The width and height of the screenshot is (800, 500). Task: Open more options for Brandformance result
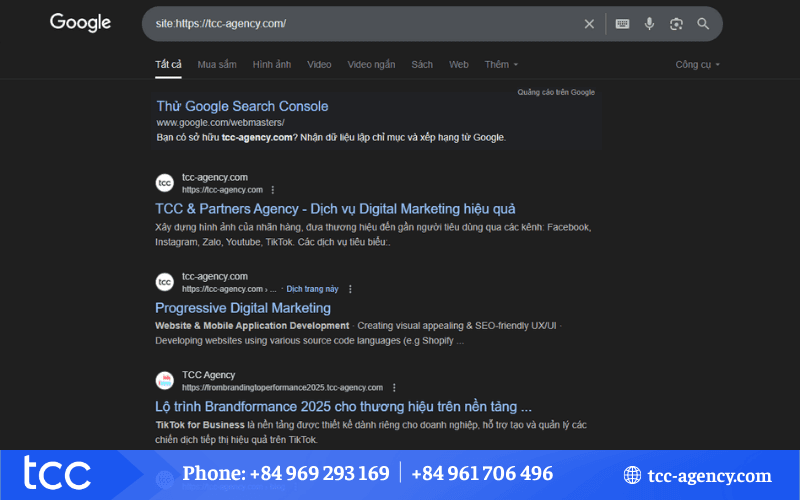394,388
